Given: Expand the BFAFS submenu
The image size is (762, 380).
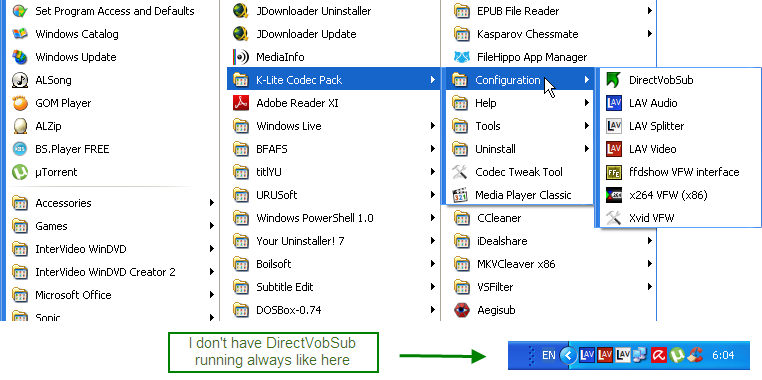Looking at the screenshot, I should point(333,149).
